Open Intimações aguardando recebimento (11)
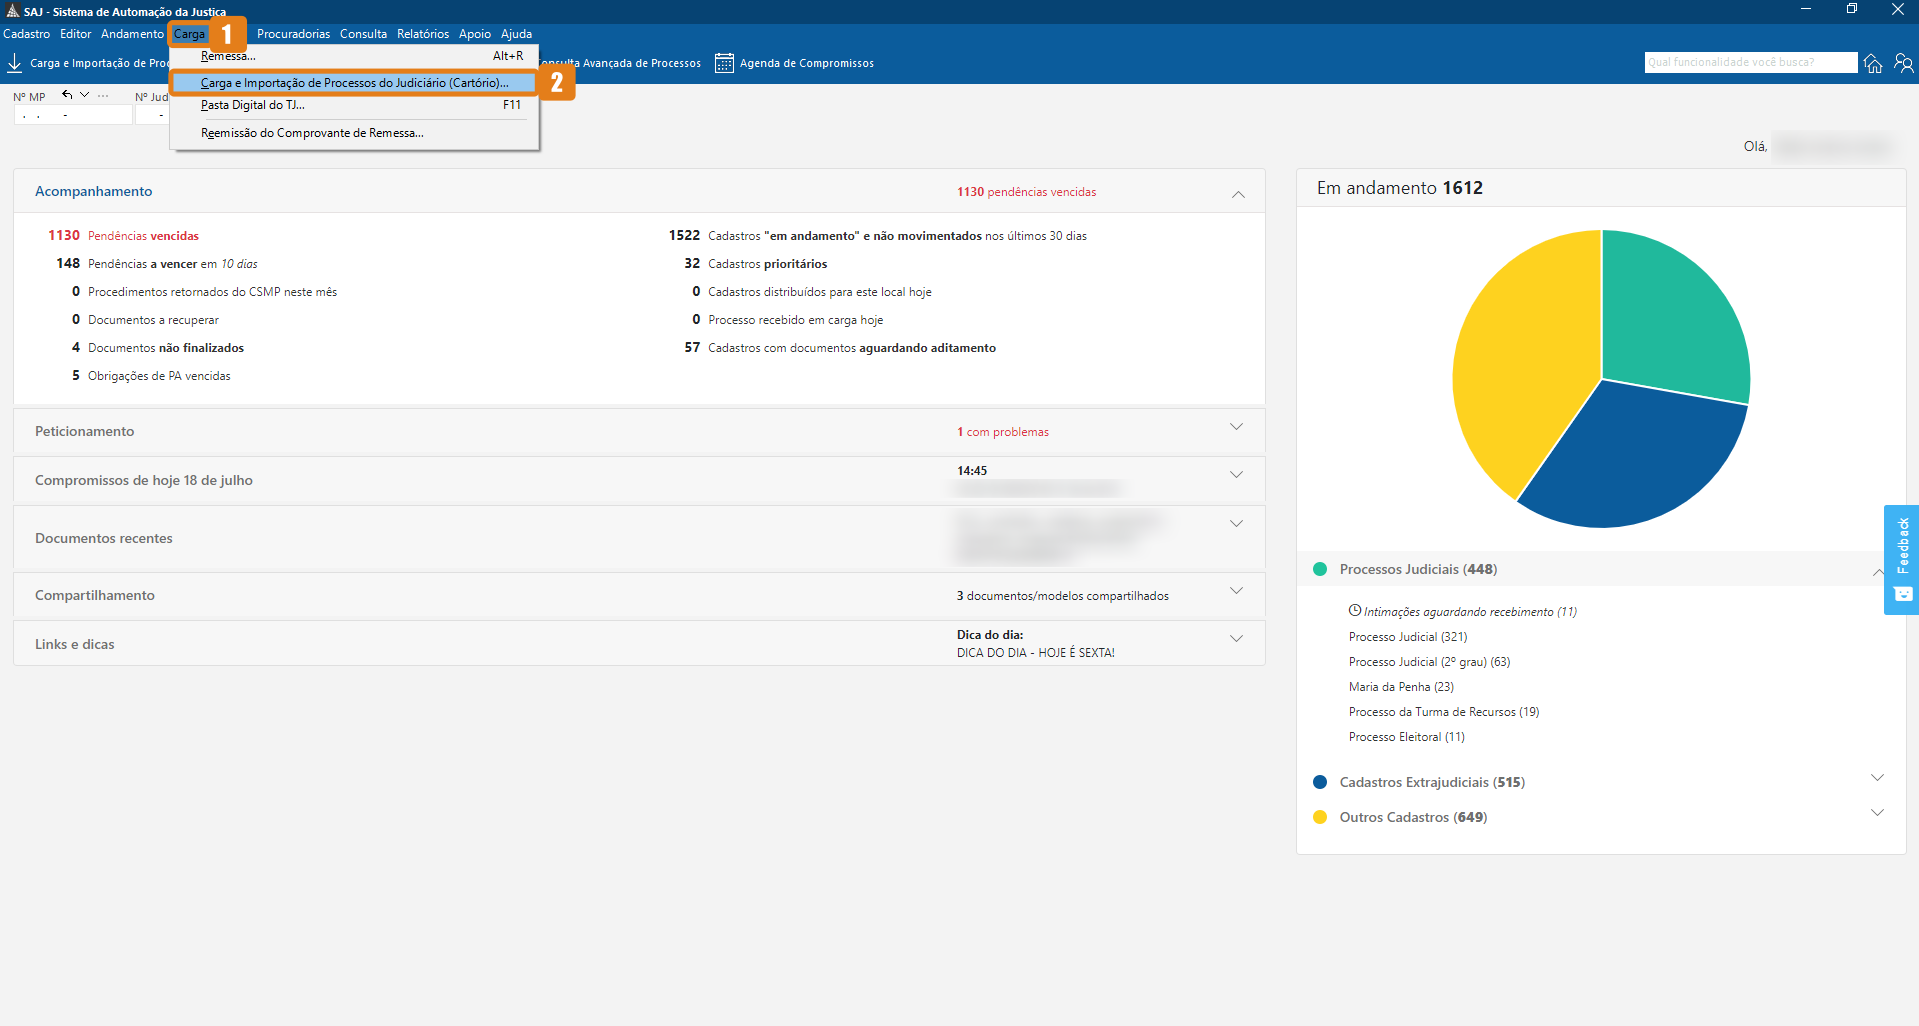This screenshot has height=1026, width=1919. 1470,612
